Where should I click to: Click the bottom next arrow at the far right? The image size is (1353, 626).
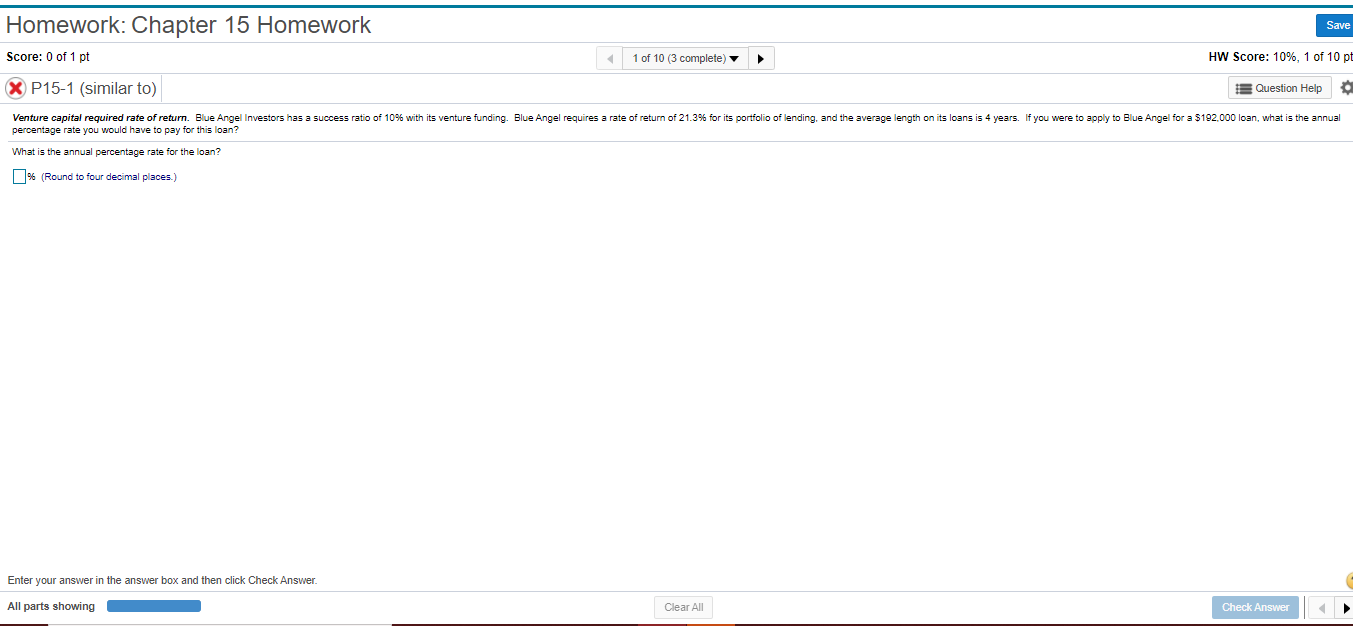(1345, 607)
